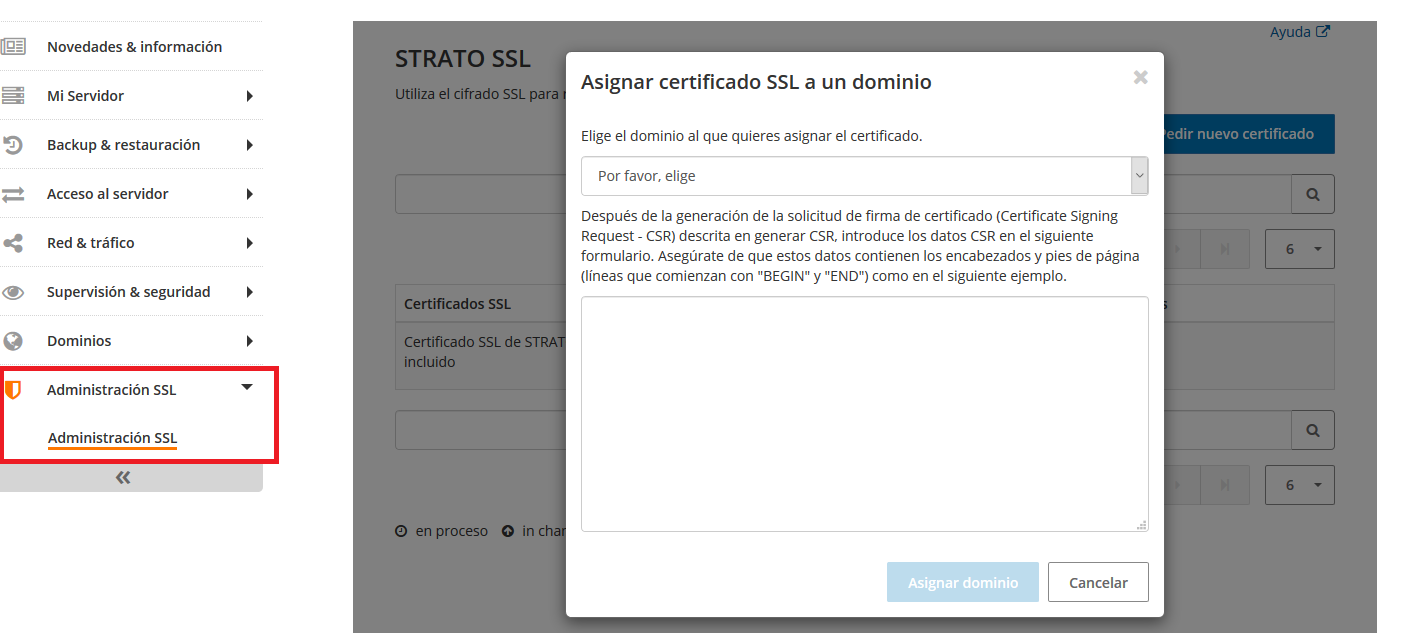Select the Novedades & información sidebar icon
The image size is (1401, 633).
14,46
